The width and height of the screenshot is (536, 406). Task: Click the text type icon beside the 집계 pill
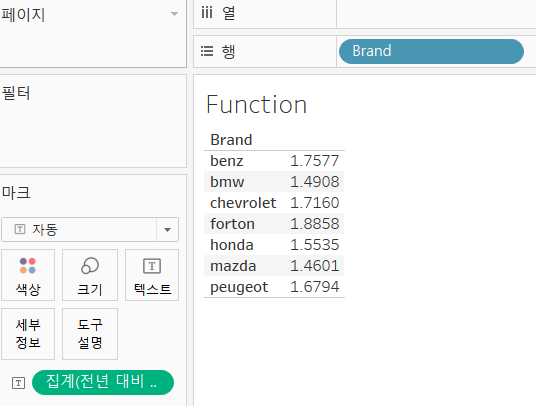[18, 383]
